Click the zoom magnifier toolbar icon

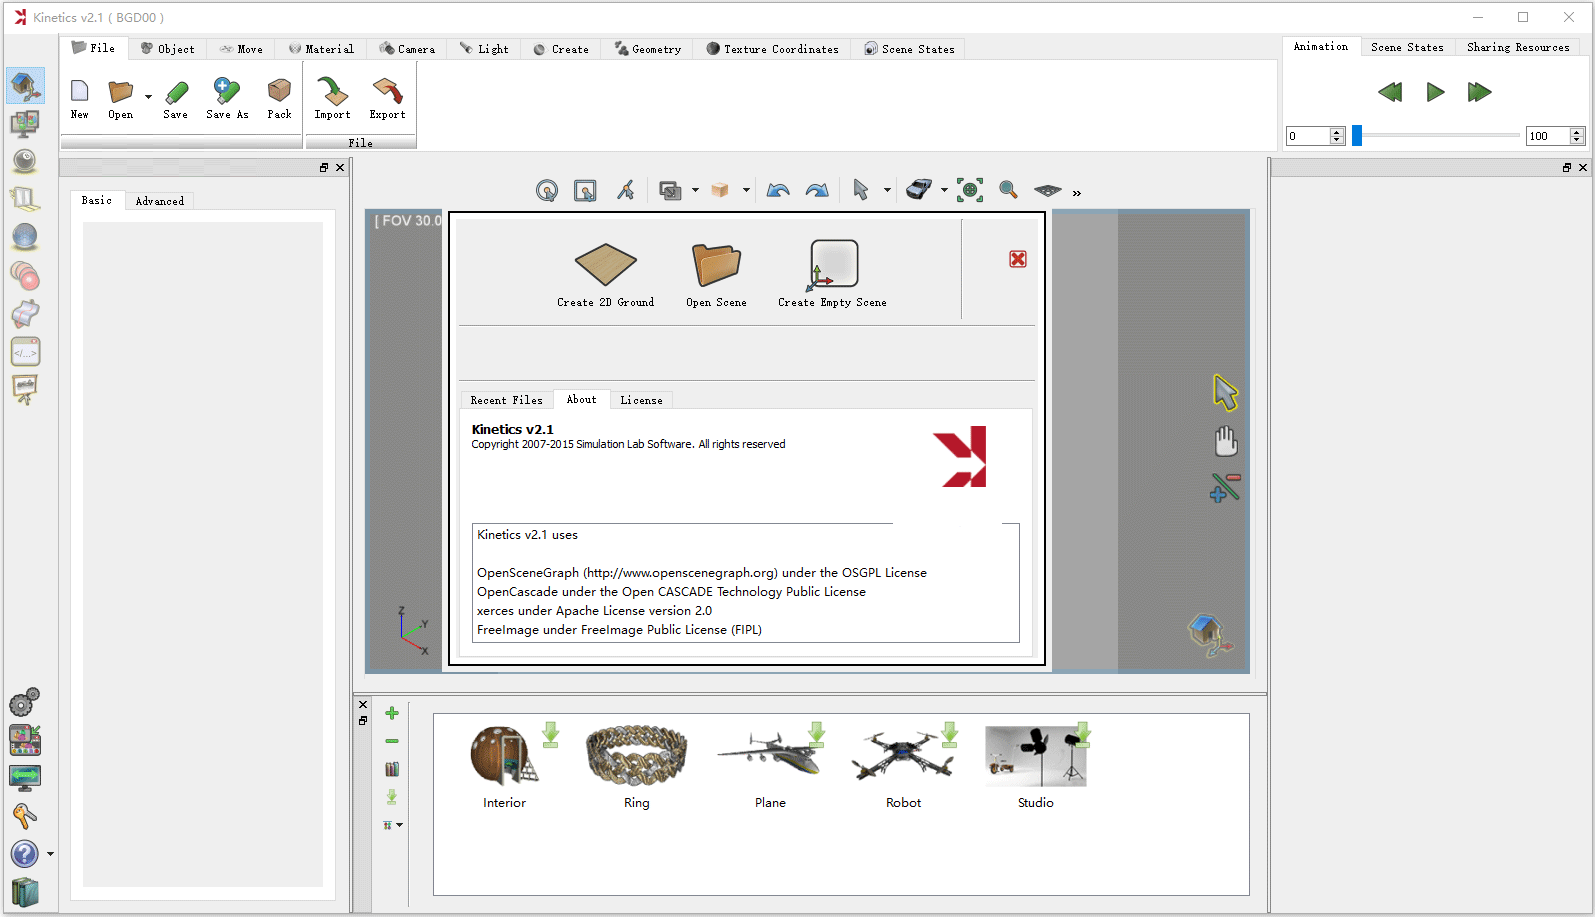pyautogui.click(x=1008, y=190)
